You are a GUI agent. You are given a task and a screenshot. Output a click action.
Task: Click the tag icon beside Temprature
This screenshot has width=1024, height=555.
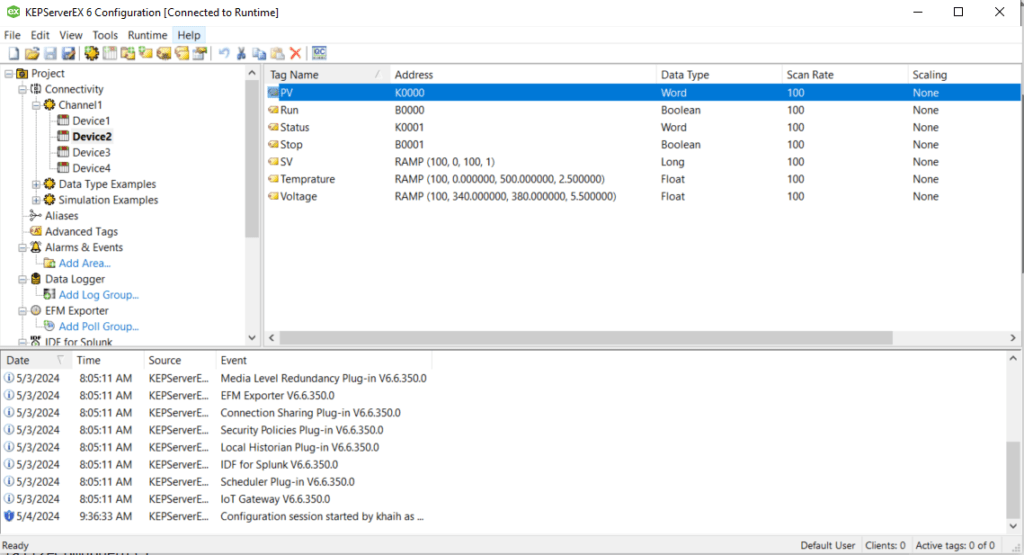coord(273,179)
